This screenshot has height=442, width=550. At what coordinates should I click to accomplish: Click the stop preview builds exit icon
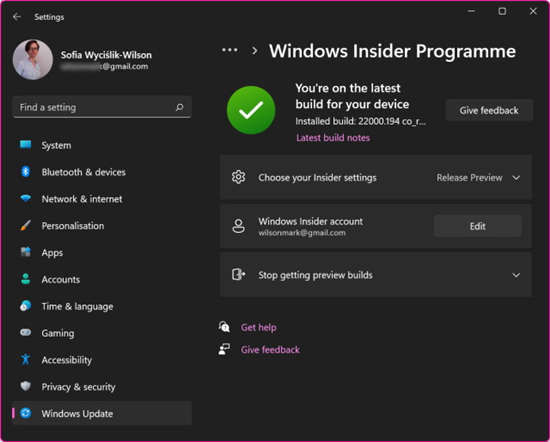[239, 274]
